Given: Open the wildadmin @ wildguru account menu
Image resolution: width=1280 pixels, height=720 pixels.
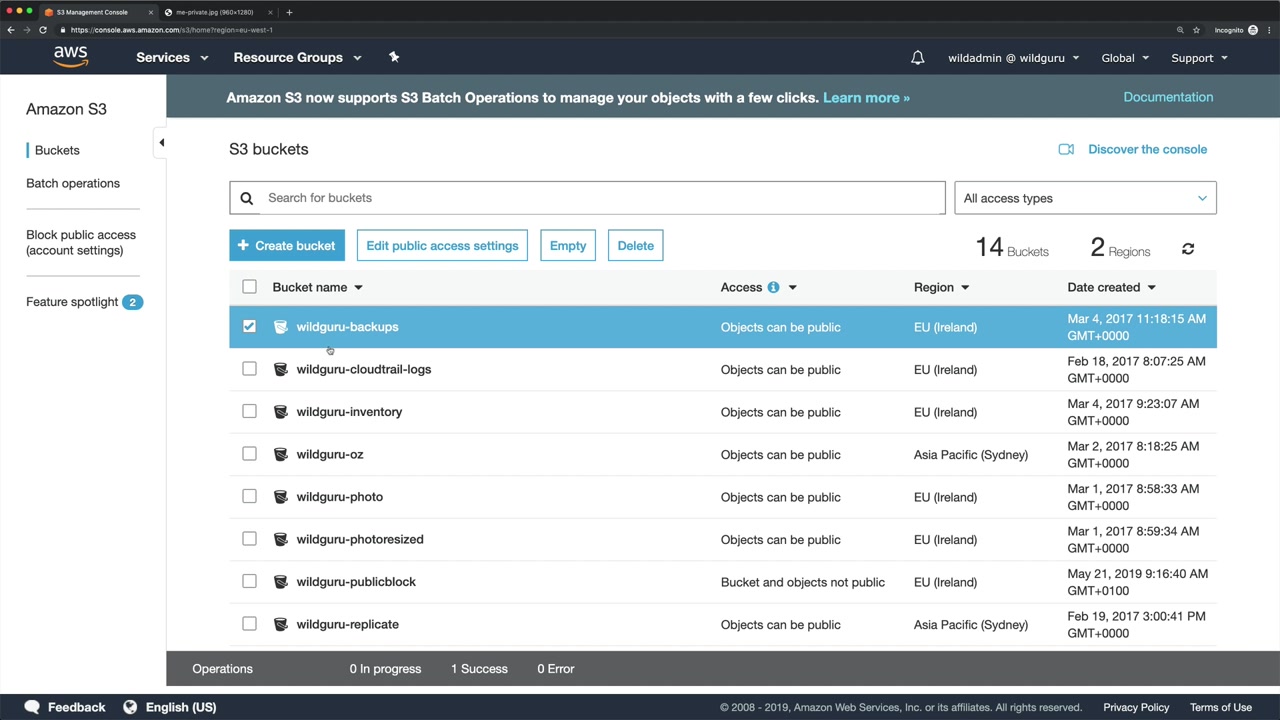Looking at the screenshot, I should tap(1013, 58).
